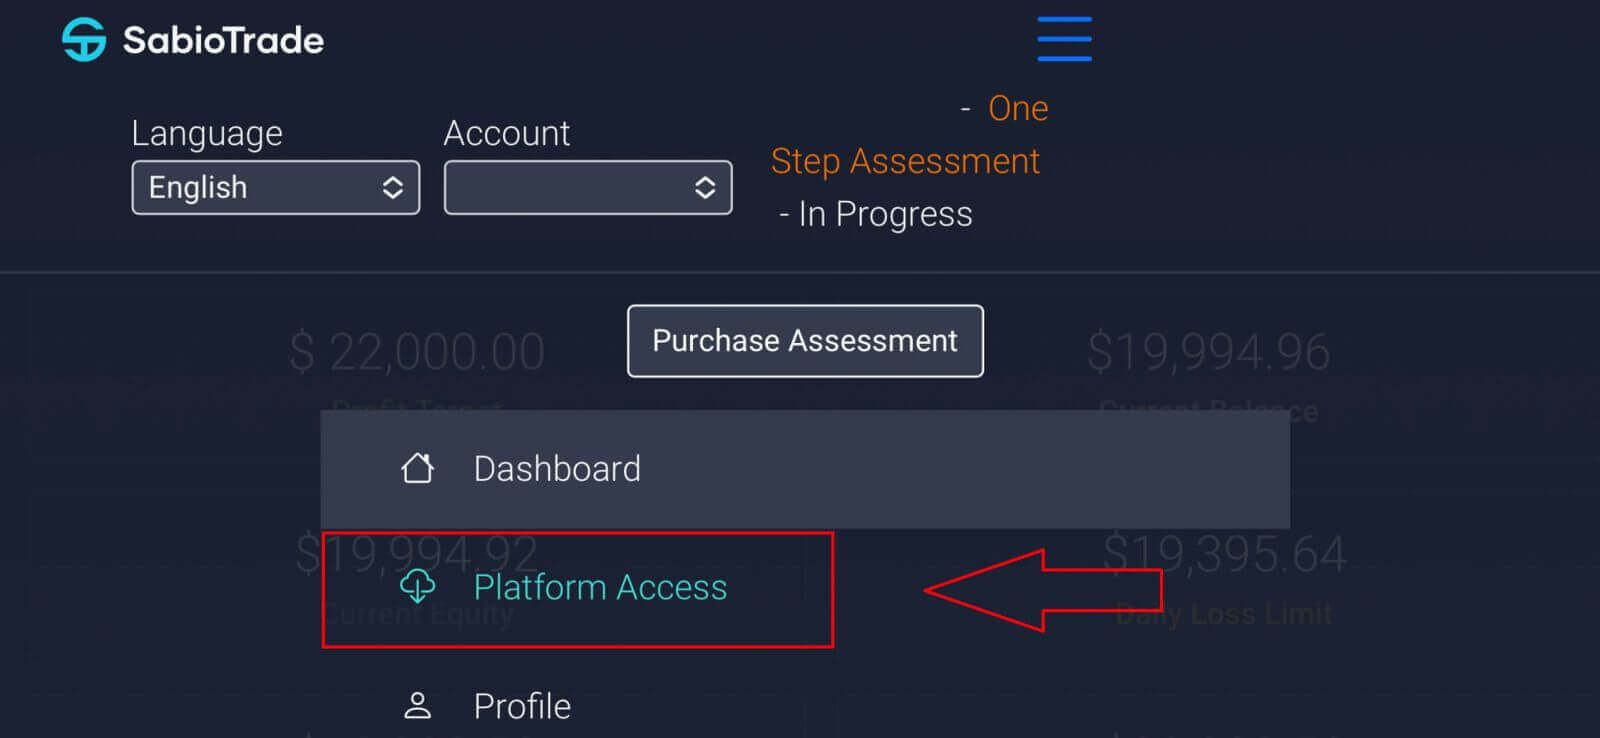Click the Purchase Assessment button

click(804, 341)
